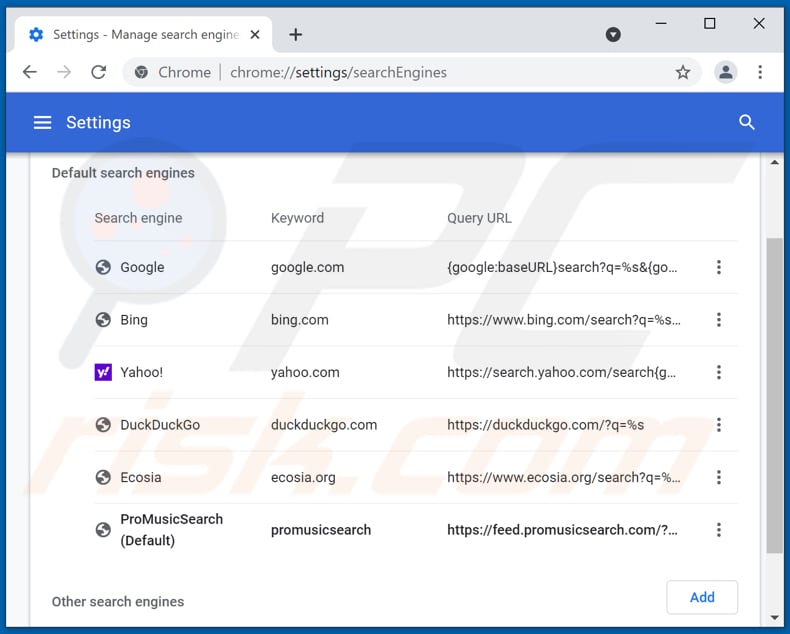The image size is (790, 634).
Task: Select the Settings - Manage search engines tab
Action: click(140, 34)
